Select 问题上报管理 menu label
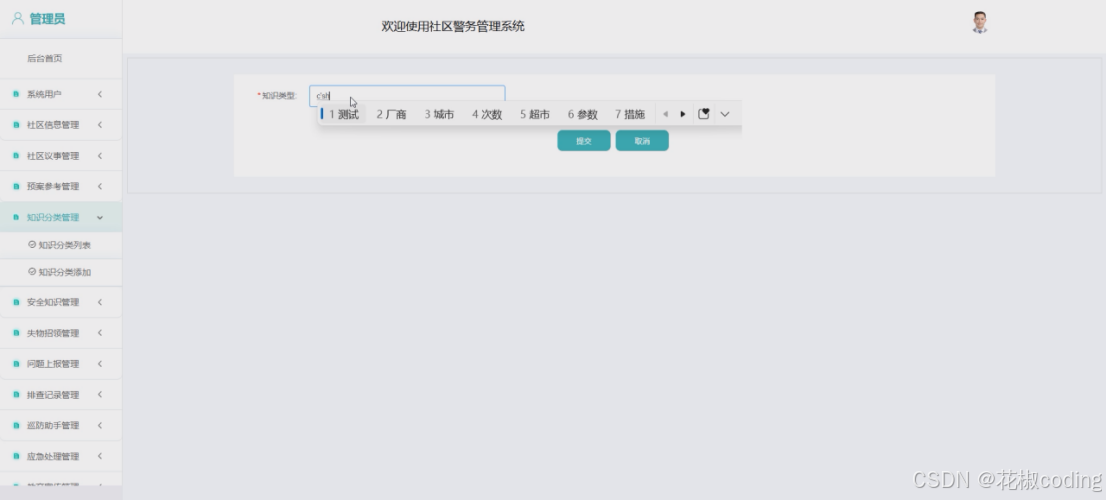This screenshot has width=1106, height=500. click(53, 364)
